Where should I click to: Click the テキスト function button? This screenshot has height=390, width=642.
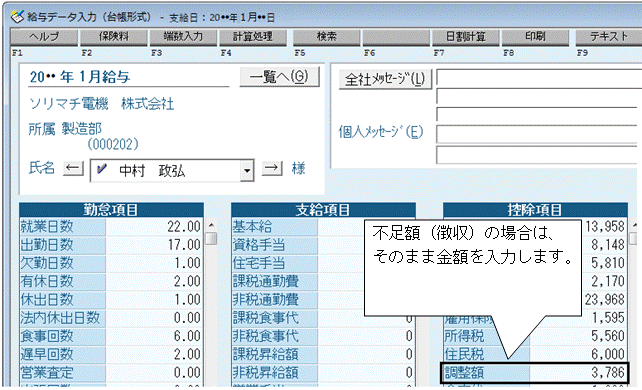[609, 37]
